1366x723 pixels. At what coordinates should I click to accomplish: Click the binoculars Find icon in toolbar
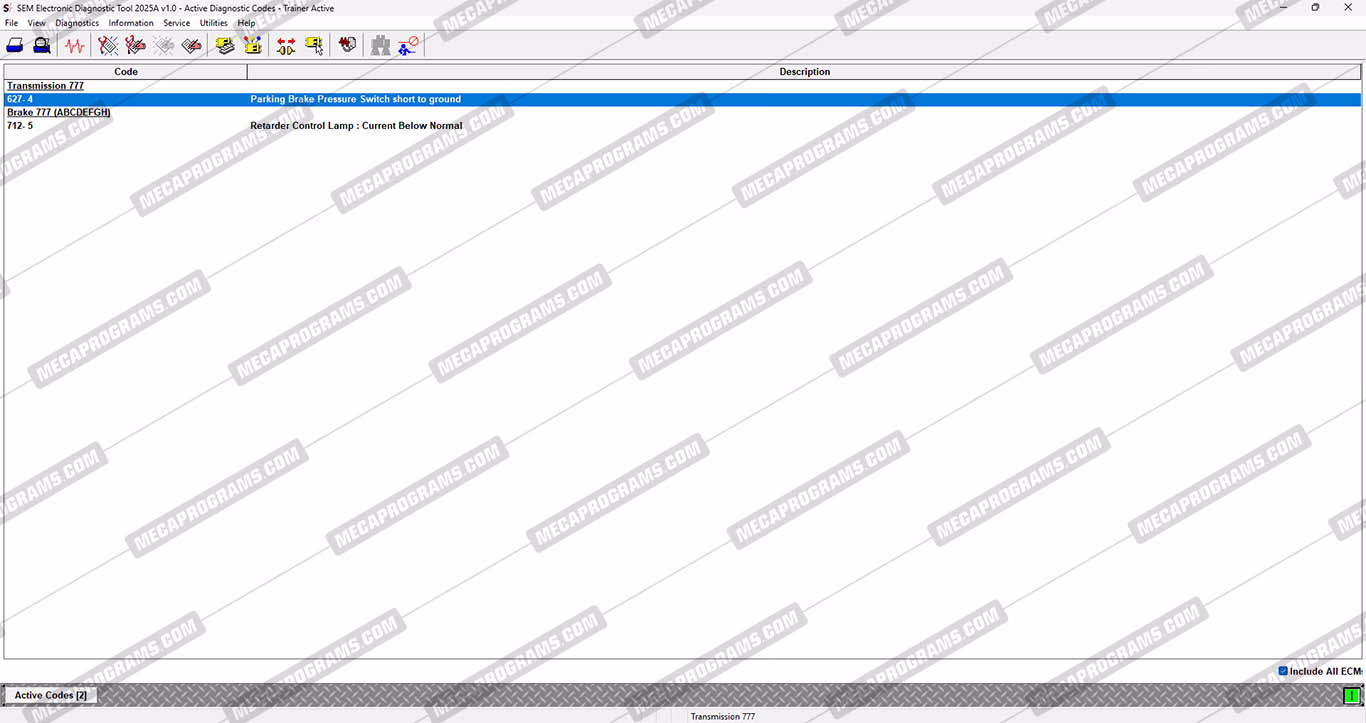[380, 45]
